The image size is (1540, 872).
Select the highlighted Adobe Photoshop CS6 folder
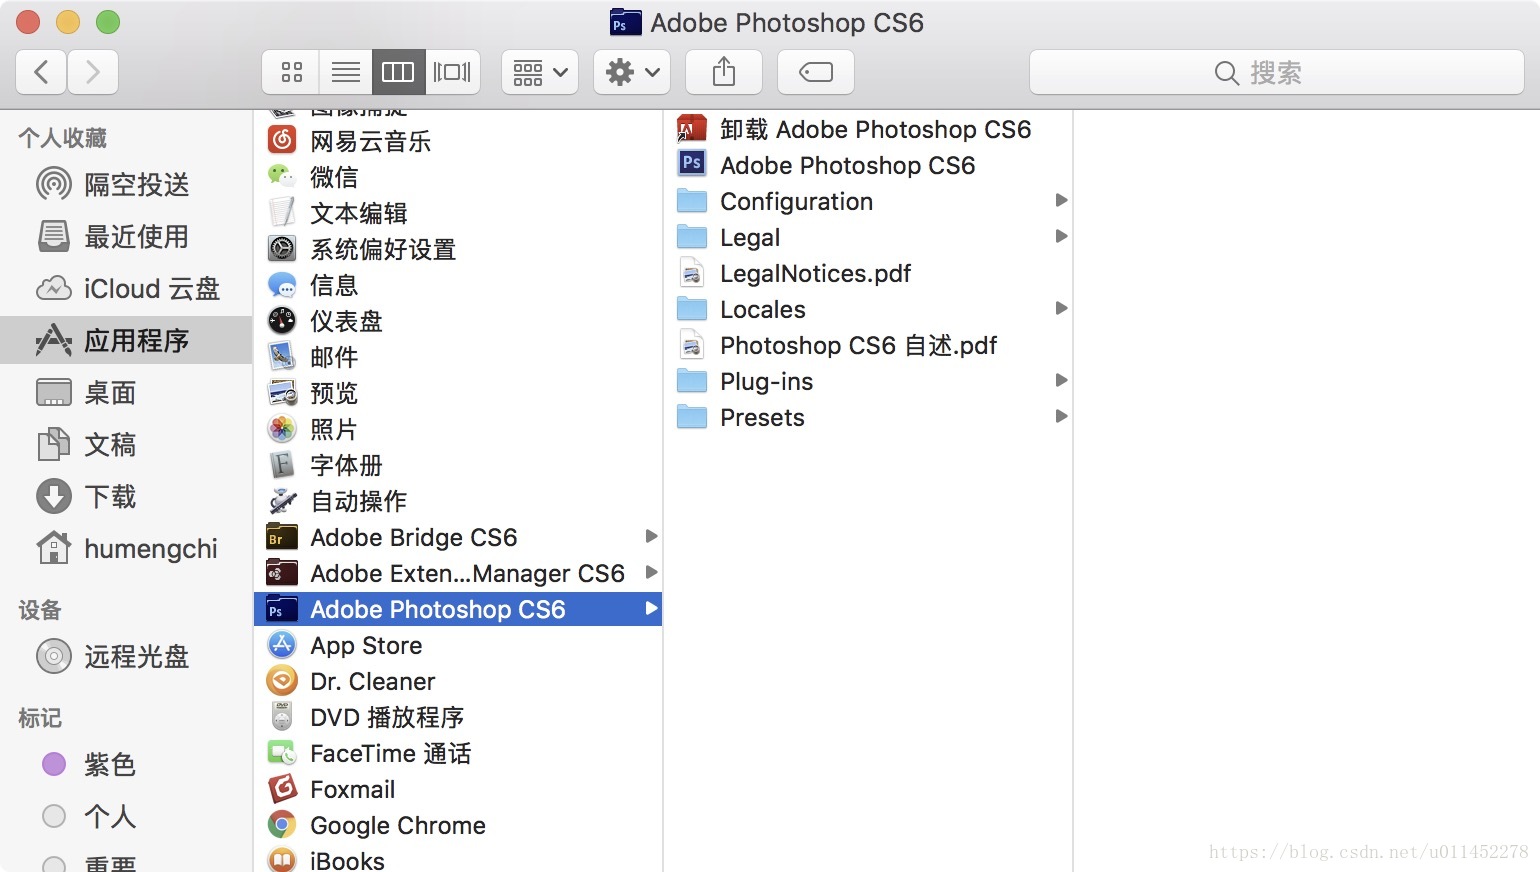click(458, 609)
